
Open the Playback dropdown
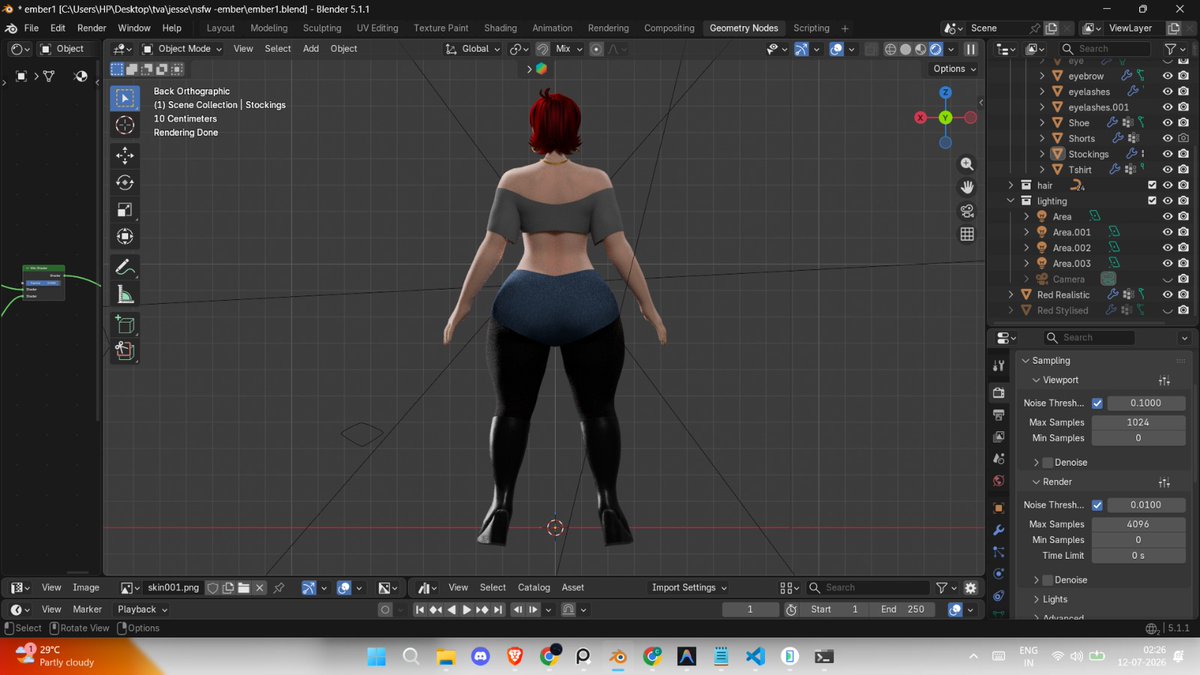(x=142, y=609)
